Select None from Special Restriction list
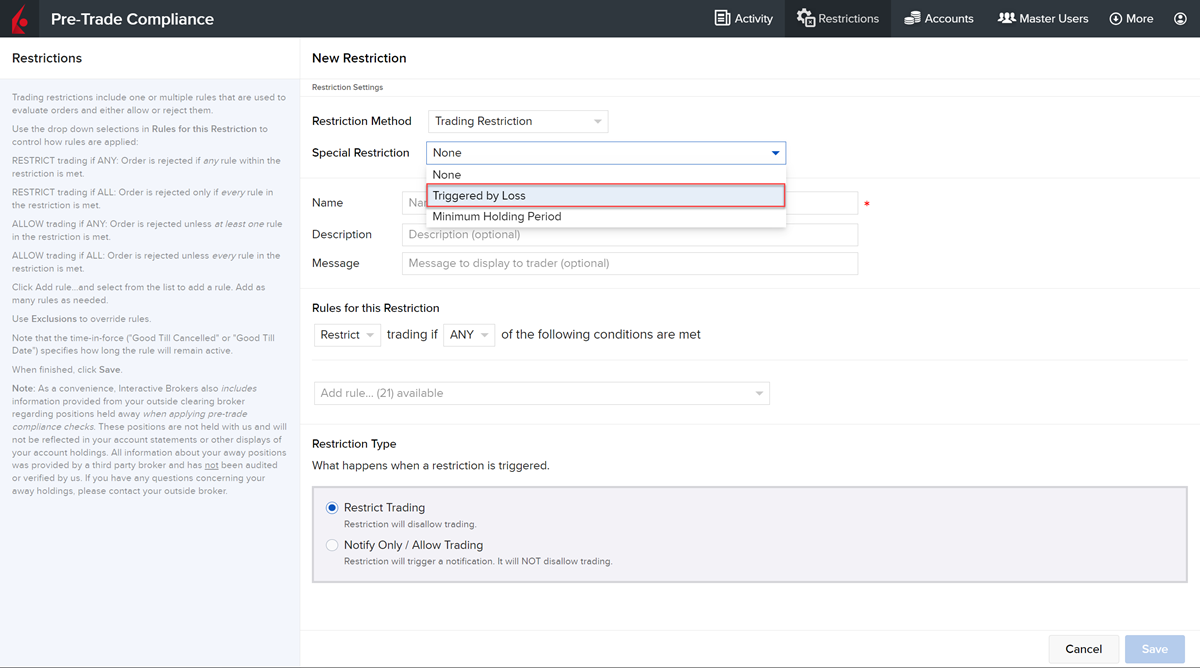Screen dimensions: 1200x668 (606, 175)
